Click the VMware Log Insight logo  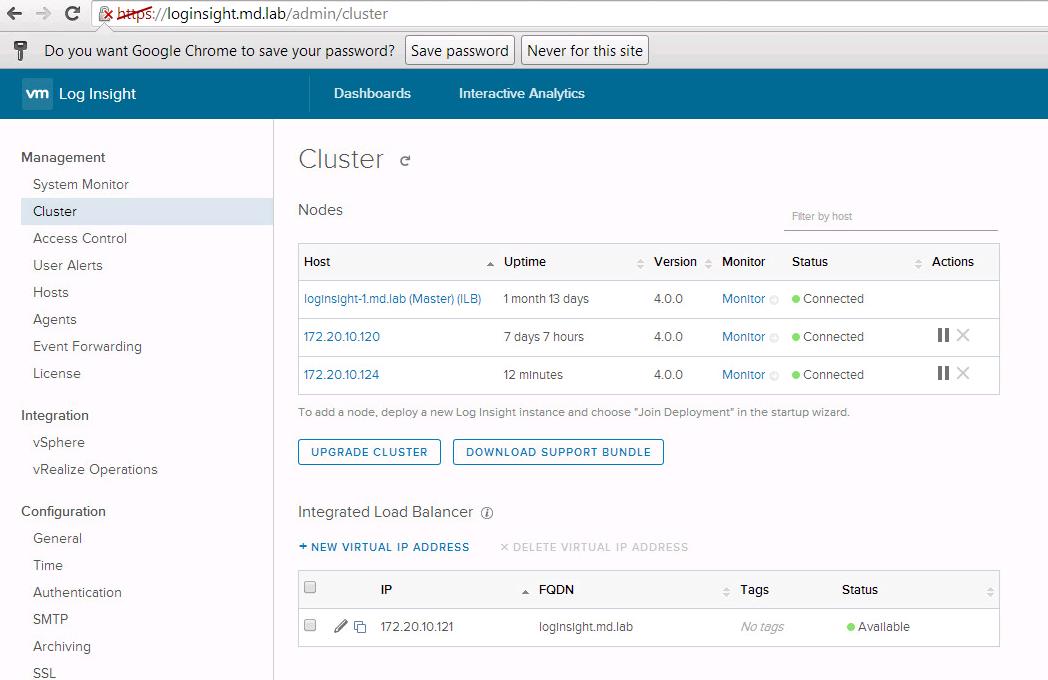click(79, 94)
